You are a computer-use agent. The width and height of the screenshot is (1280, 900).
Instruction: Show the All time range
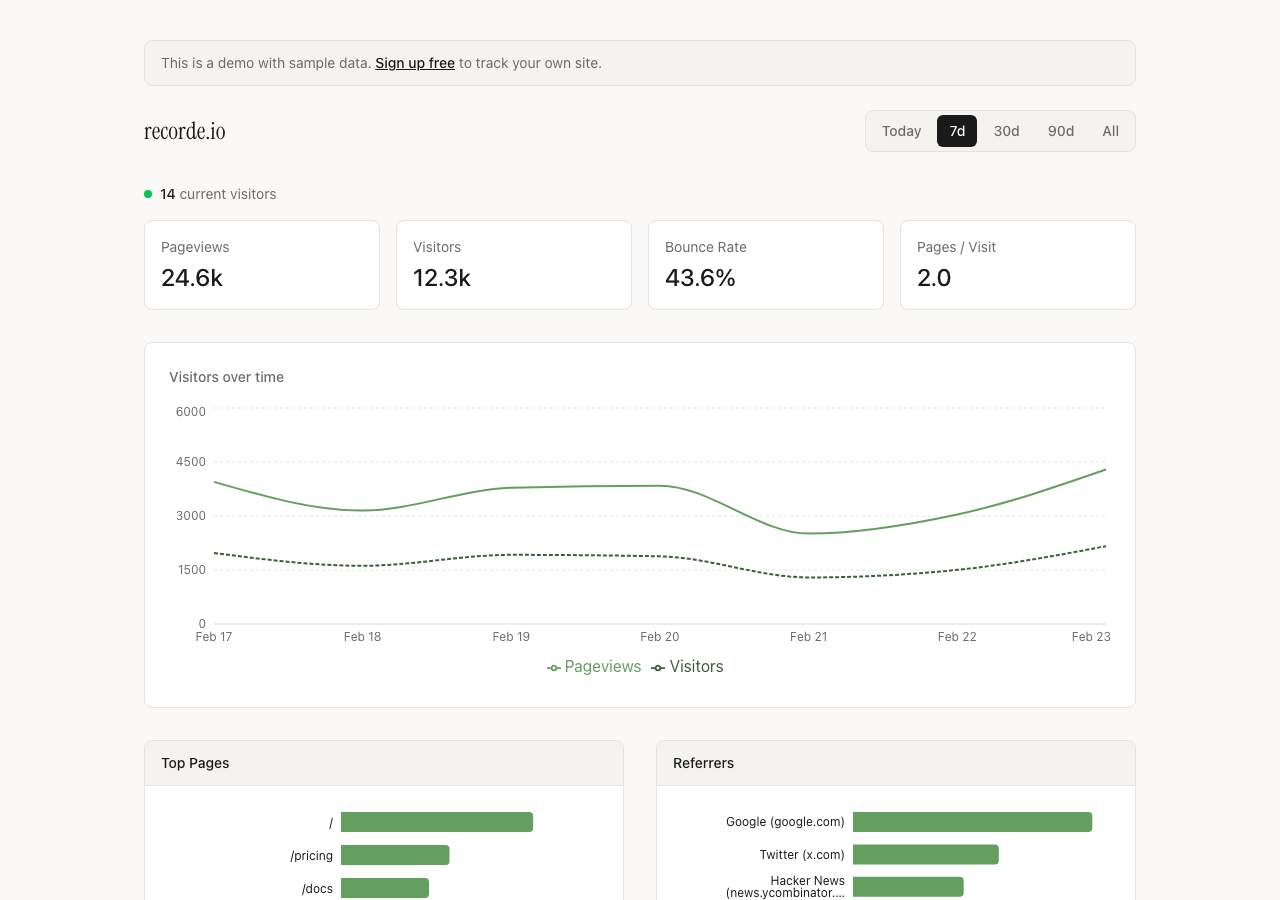coord(1110,131)
